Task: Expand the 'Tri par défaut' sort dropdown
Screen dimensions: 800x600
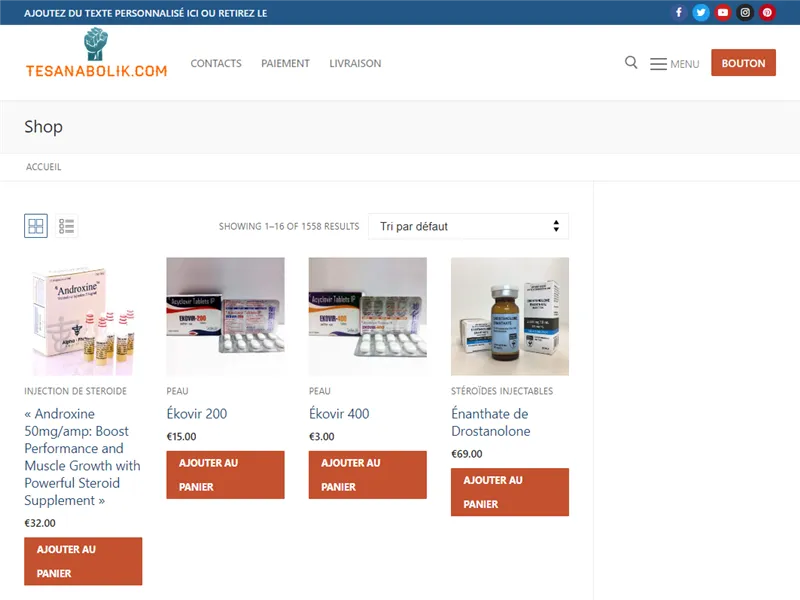Action: pyautogui.click(x=468, y=226)
